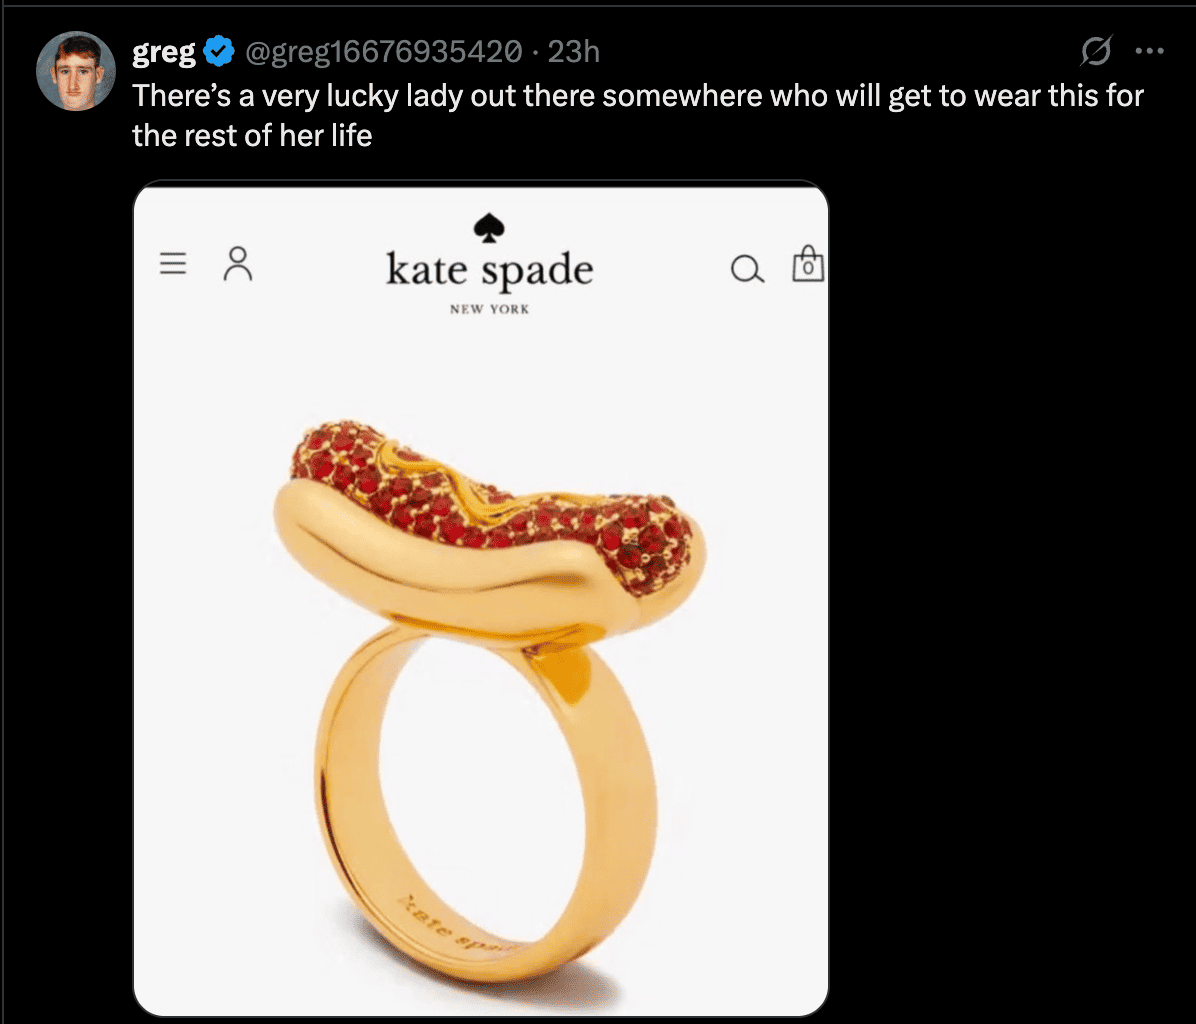Image resolution: width=1196 pixels, height=1024 pixels.
Task: Click the black spade logo symbol
Action: click(x=489, y=226)
